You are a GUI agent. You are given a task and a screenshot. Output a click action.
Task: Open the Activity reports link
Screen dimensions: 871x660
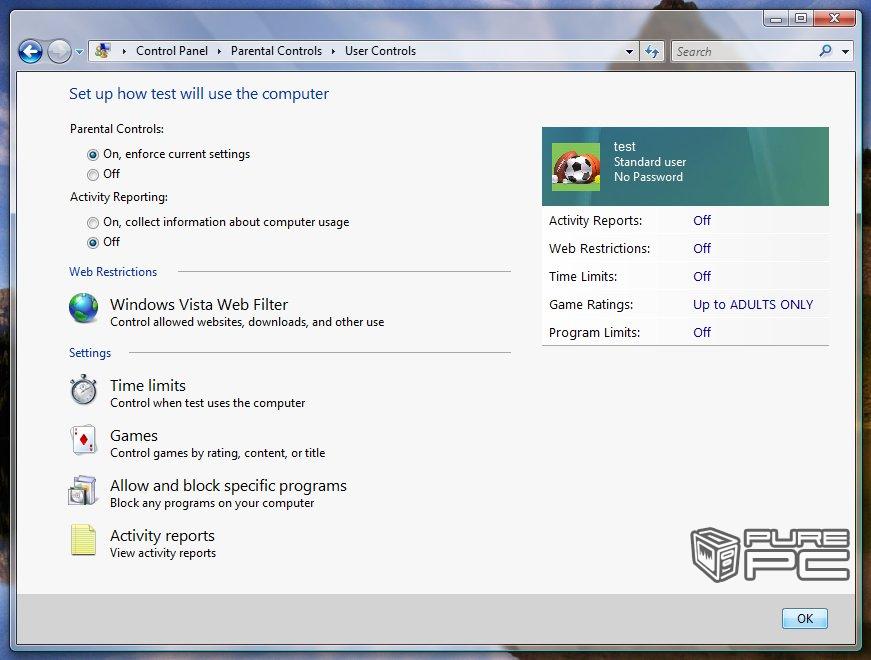pyautogui.click(x=162, y=536)
